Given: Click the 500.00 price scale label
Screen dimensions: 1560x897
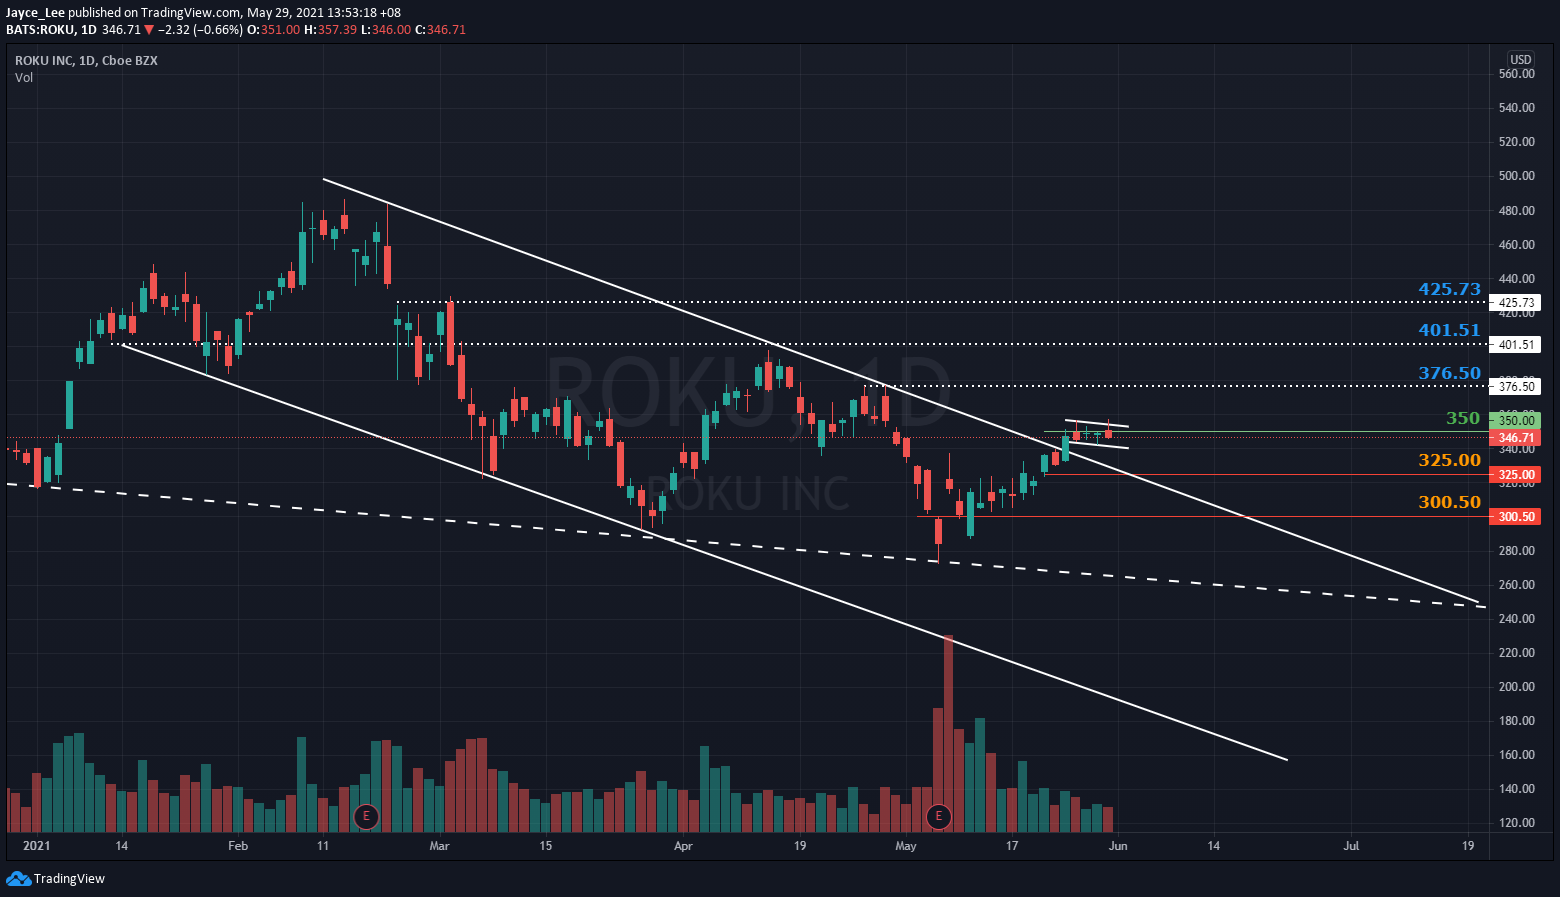Looking at the screenshot, I should (1517, 176).
